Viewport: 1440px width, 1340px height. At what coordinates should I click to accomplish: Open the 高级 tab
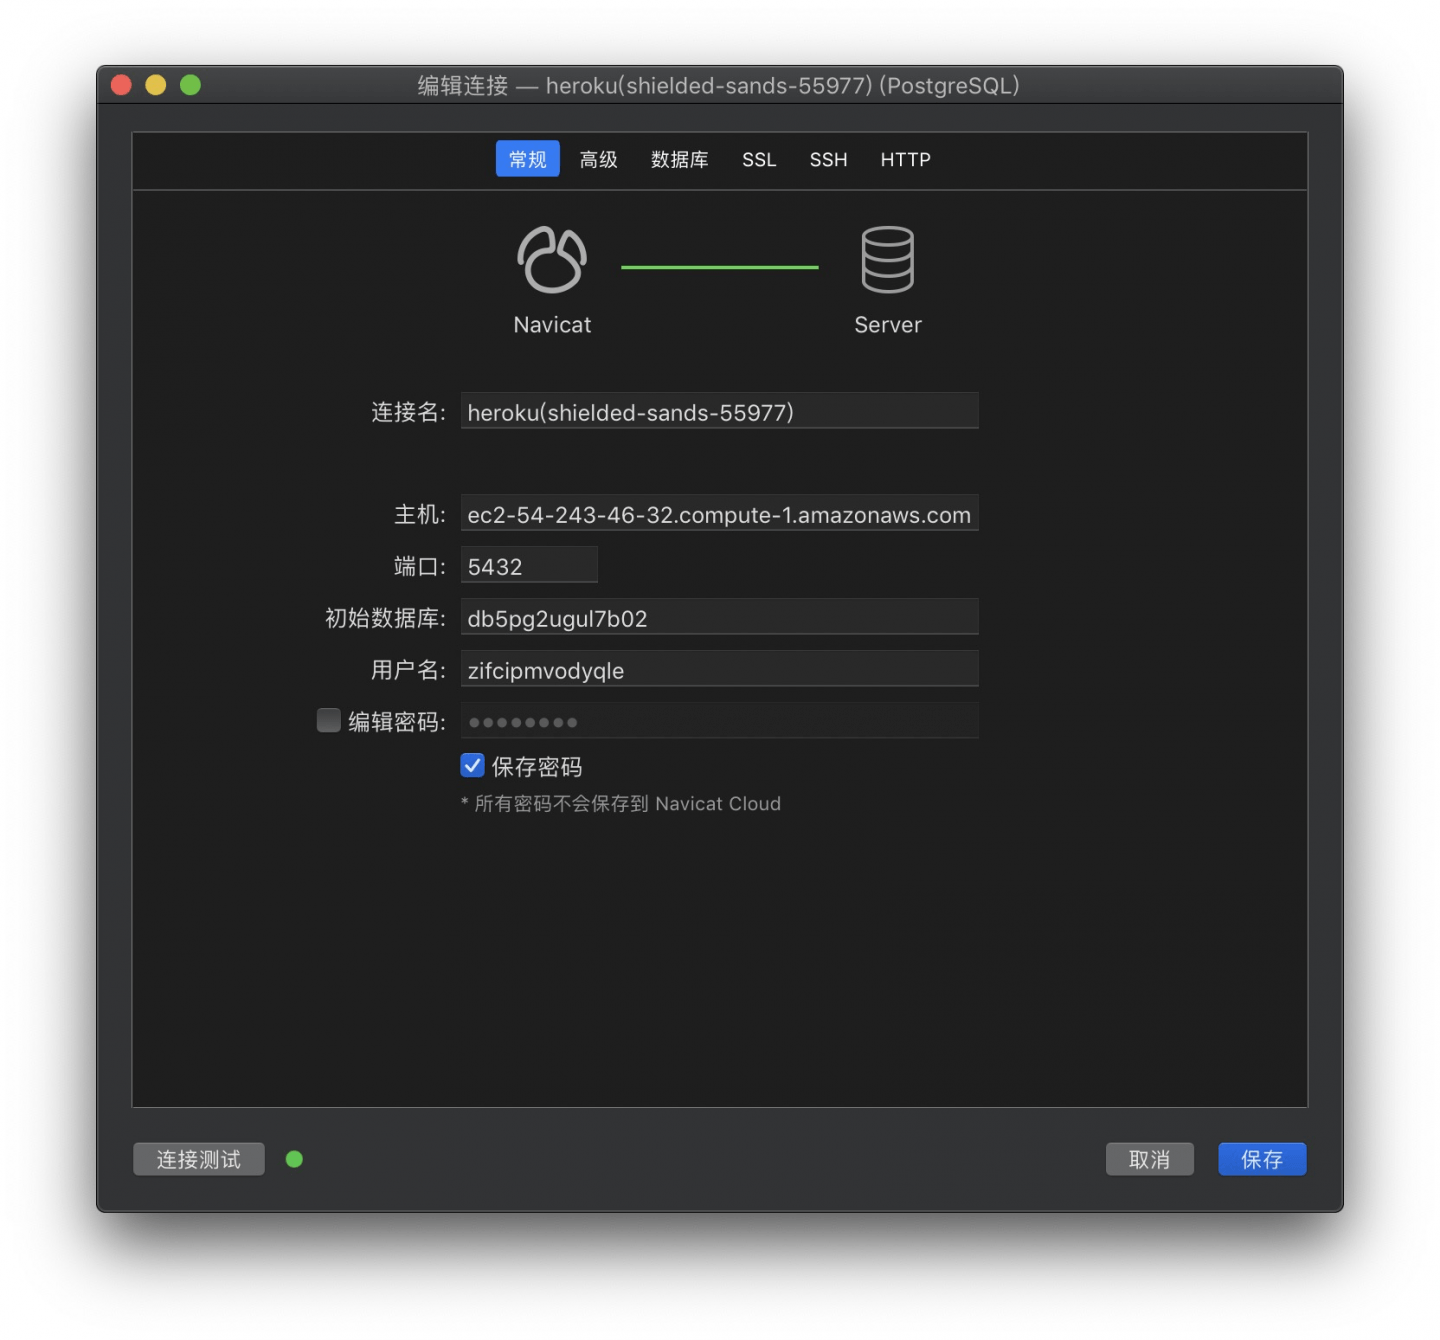(599, 159)
